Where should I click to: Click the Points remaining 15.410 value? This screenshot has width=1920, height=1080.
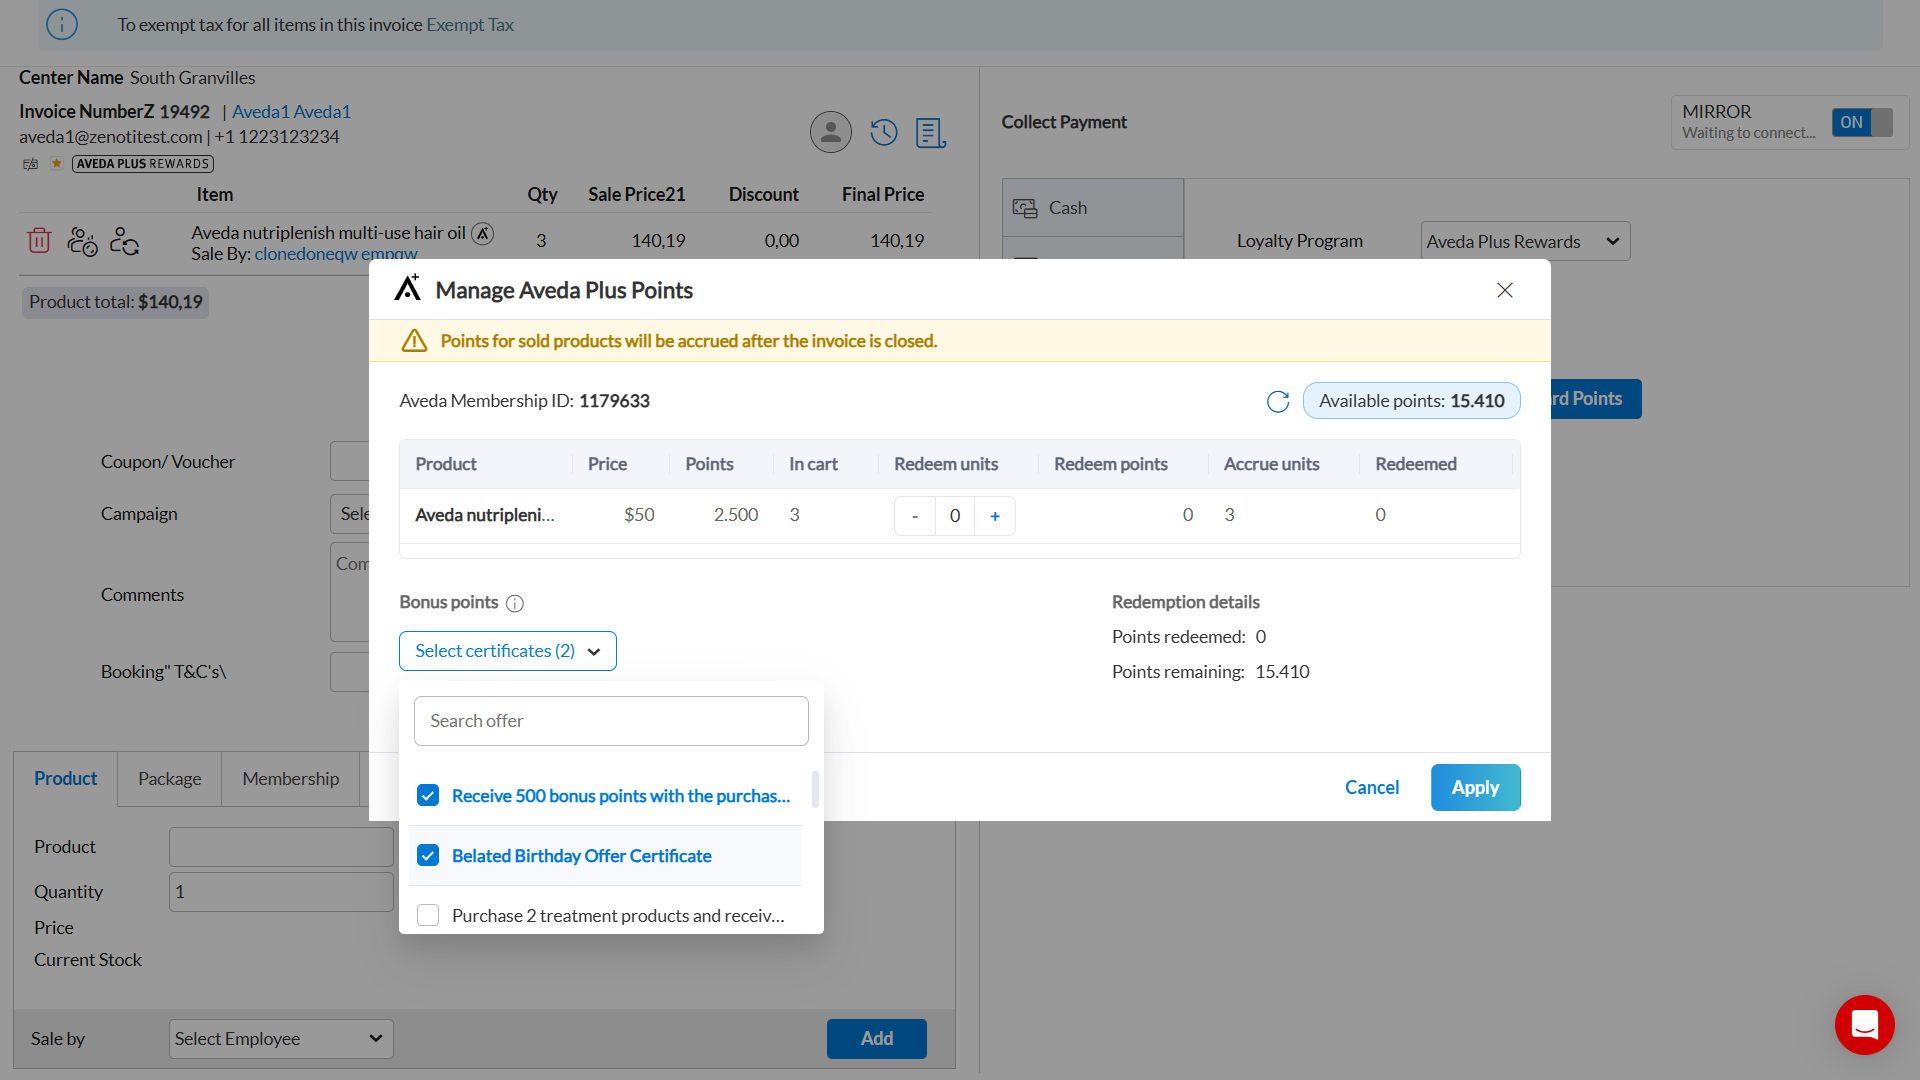pos(1282,672)
